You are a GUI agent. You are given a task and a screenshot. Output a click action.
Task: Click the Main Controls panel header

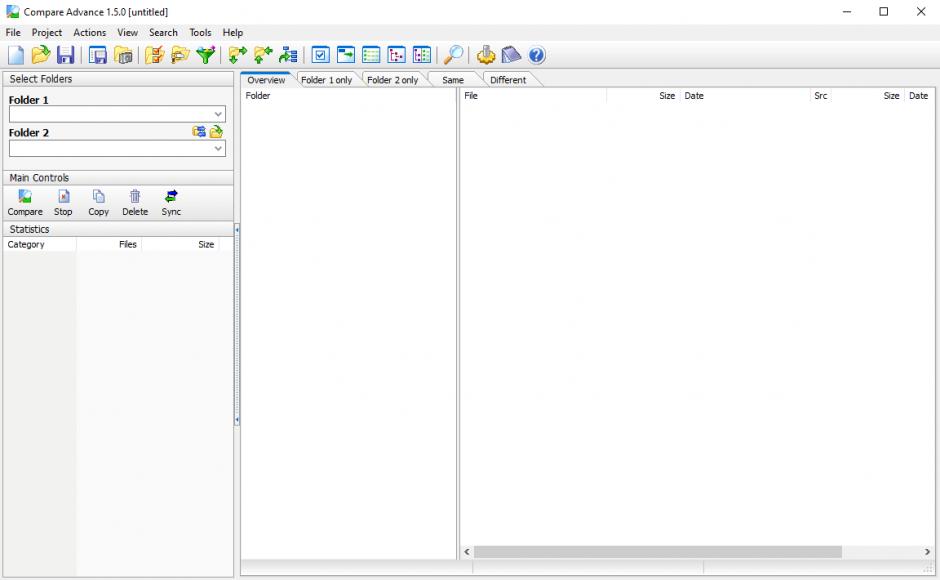(x=118, y=178)
